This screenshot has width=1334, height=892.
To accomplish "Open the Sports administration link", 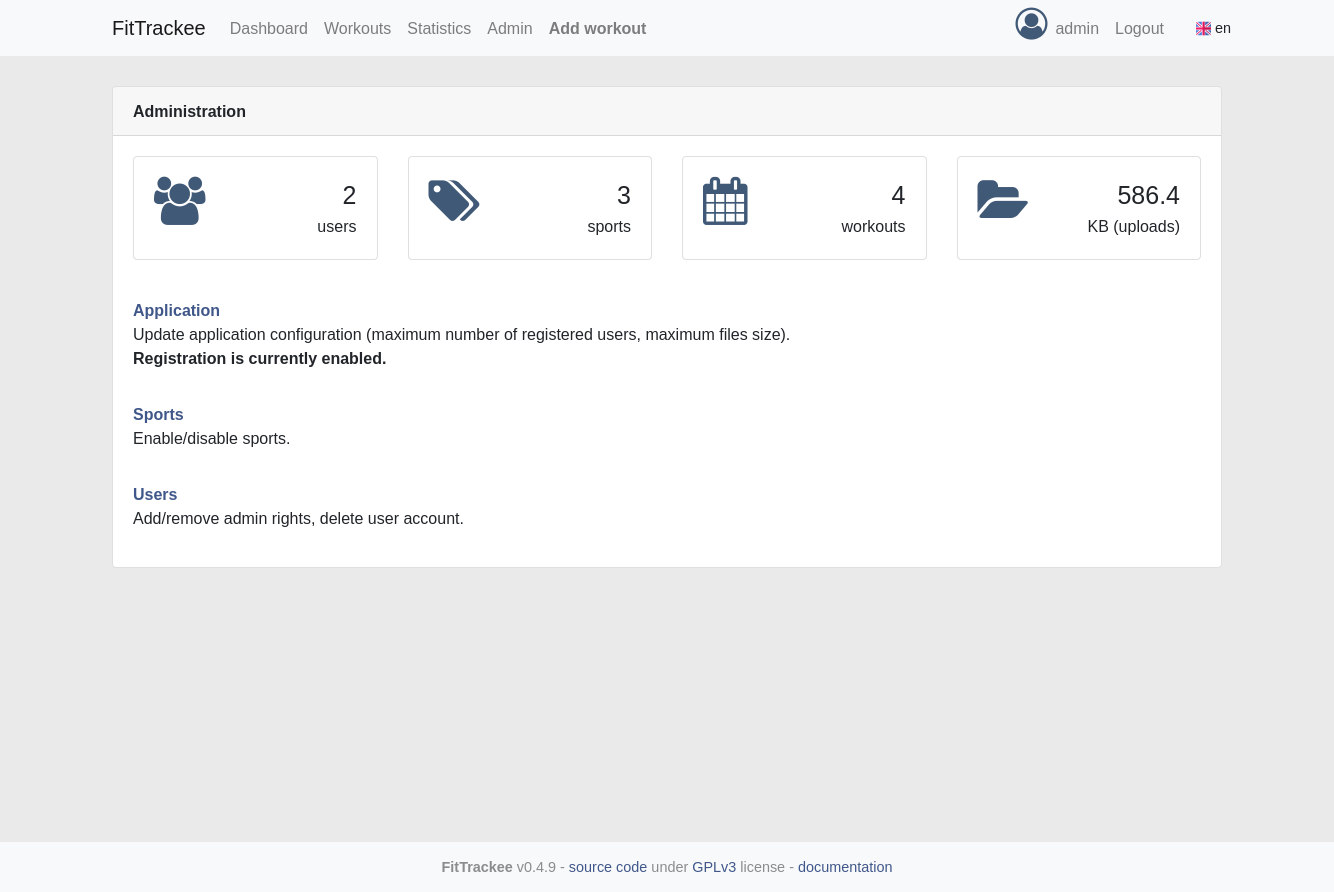I will coord(158,415).
